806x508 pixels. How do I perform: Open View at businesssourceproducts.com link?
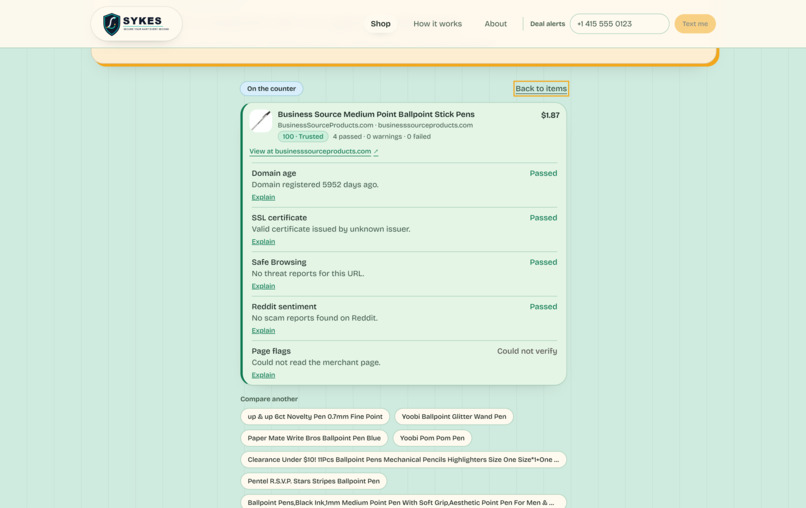pos(314,151)
